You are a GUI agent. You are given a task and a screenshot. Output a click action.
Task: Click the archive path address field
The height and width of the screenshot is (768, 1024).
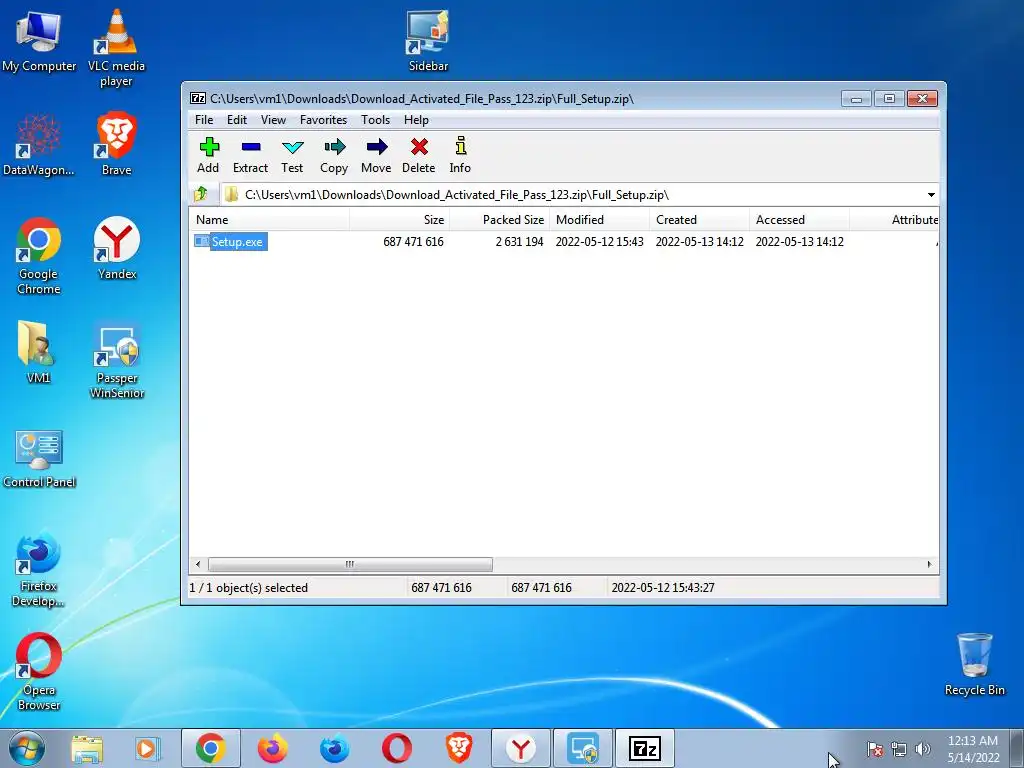coord(572,195)
